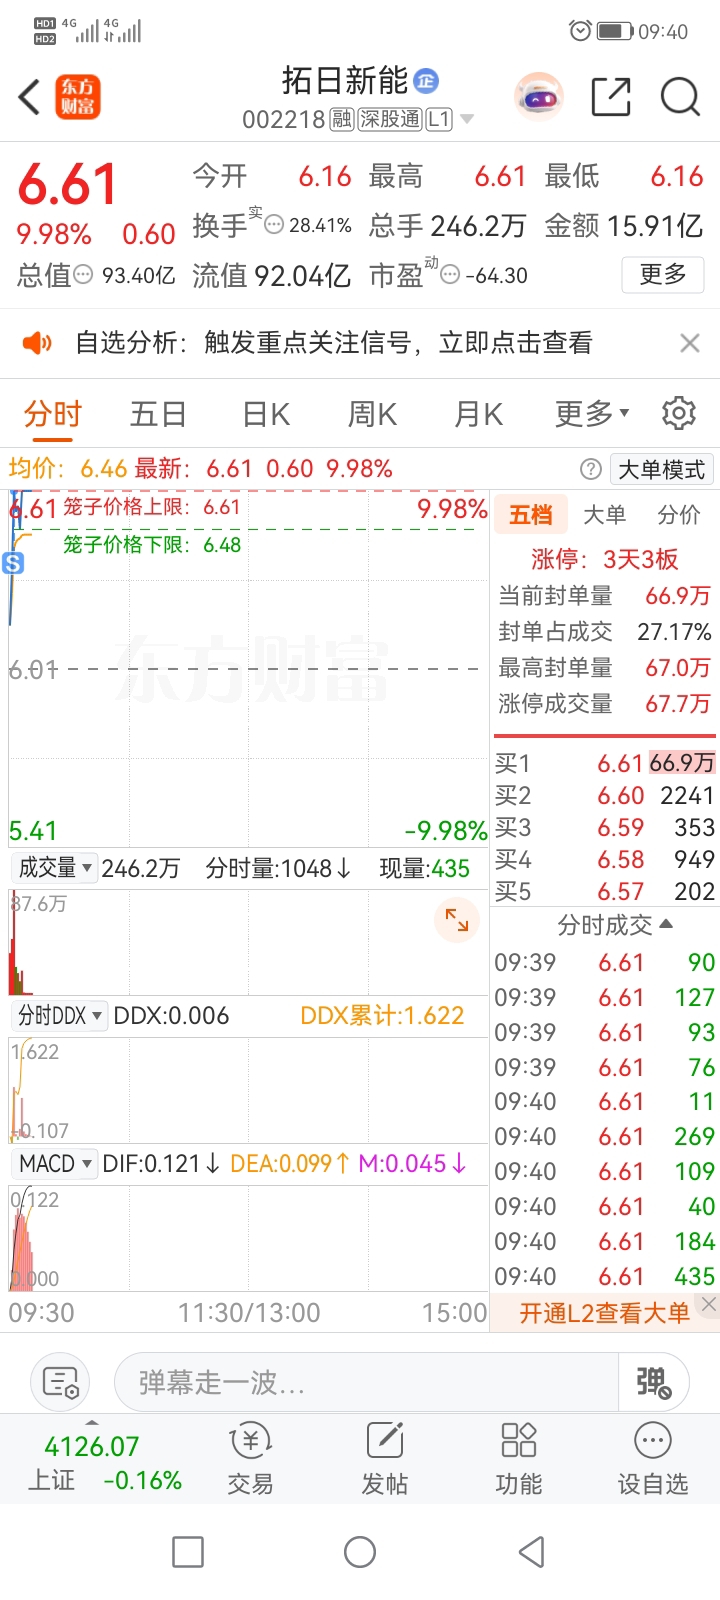Select the 分价 tab
720x1600 pixels.
pos(678,515)
